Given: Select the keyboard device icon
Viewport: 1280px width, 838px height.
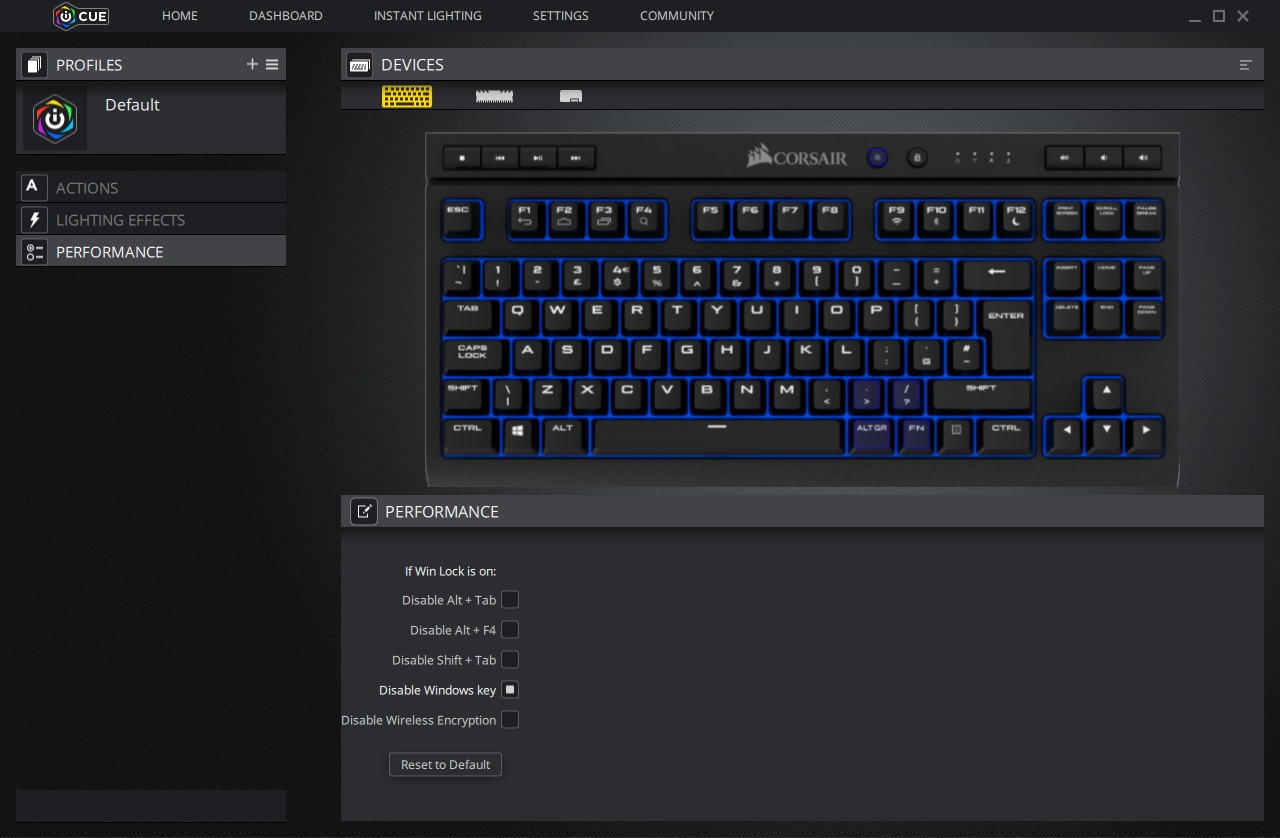Looking at the screenshot, I should click(x=407, y=96).
